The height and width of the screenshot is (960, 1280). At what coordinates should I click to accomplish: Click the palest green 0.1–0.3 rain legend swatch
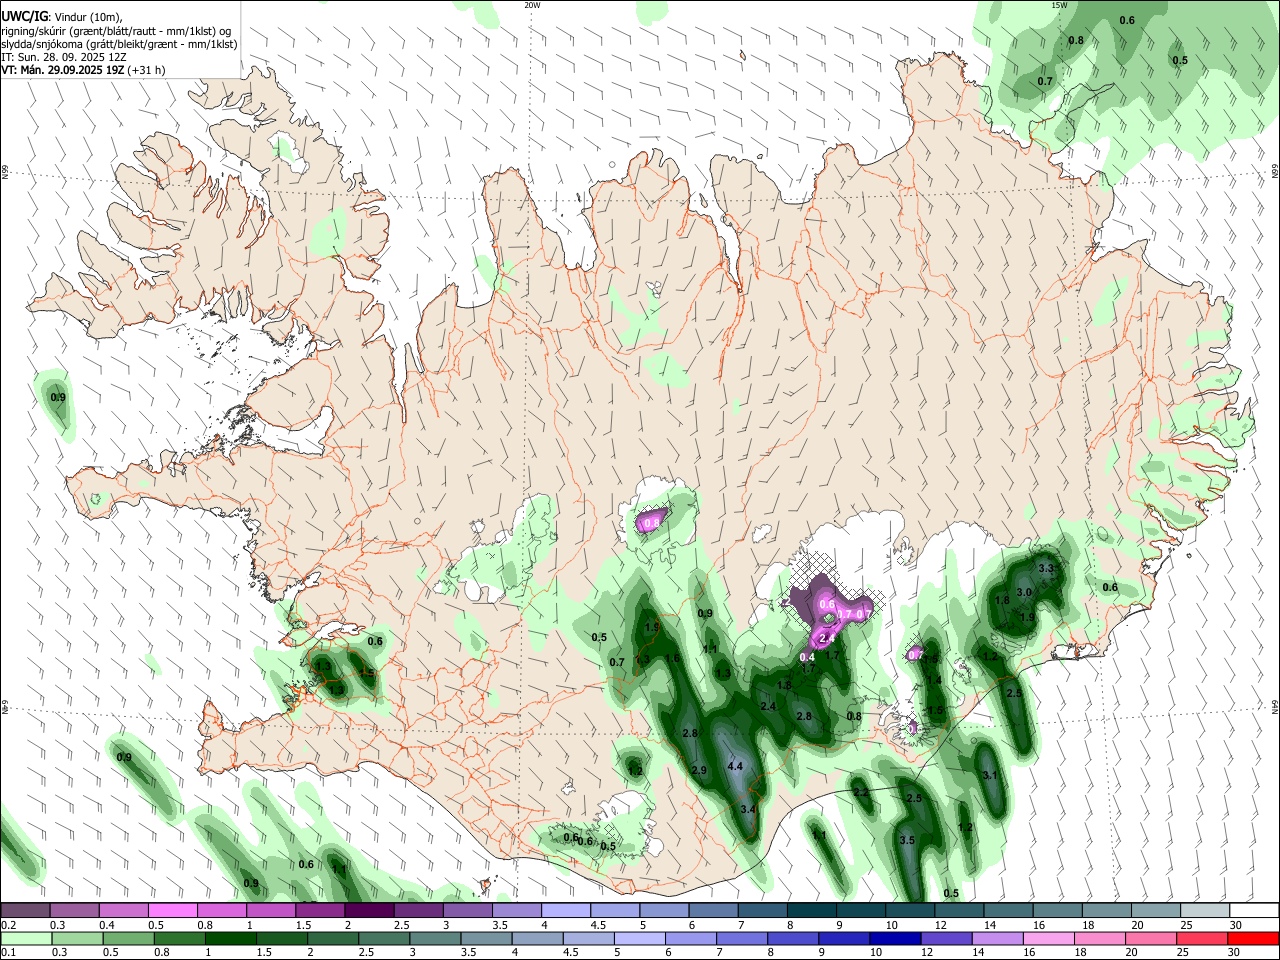coord(26,939)
